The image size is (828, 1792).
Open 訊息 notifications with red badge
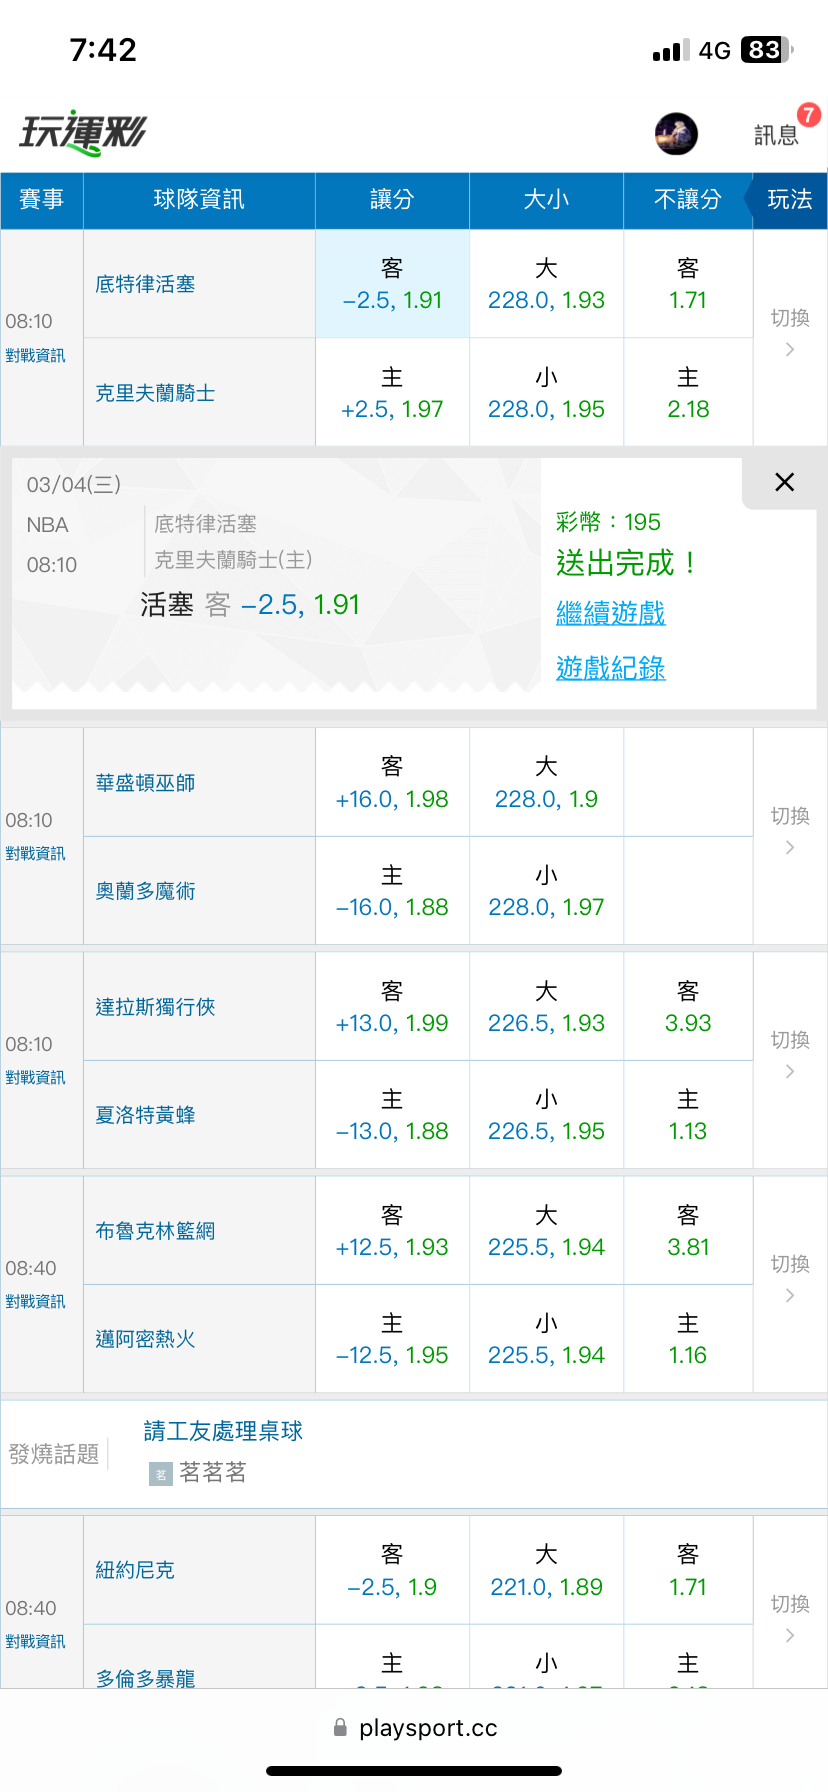click(x=777, y=134)
